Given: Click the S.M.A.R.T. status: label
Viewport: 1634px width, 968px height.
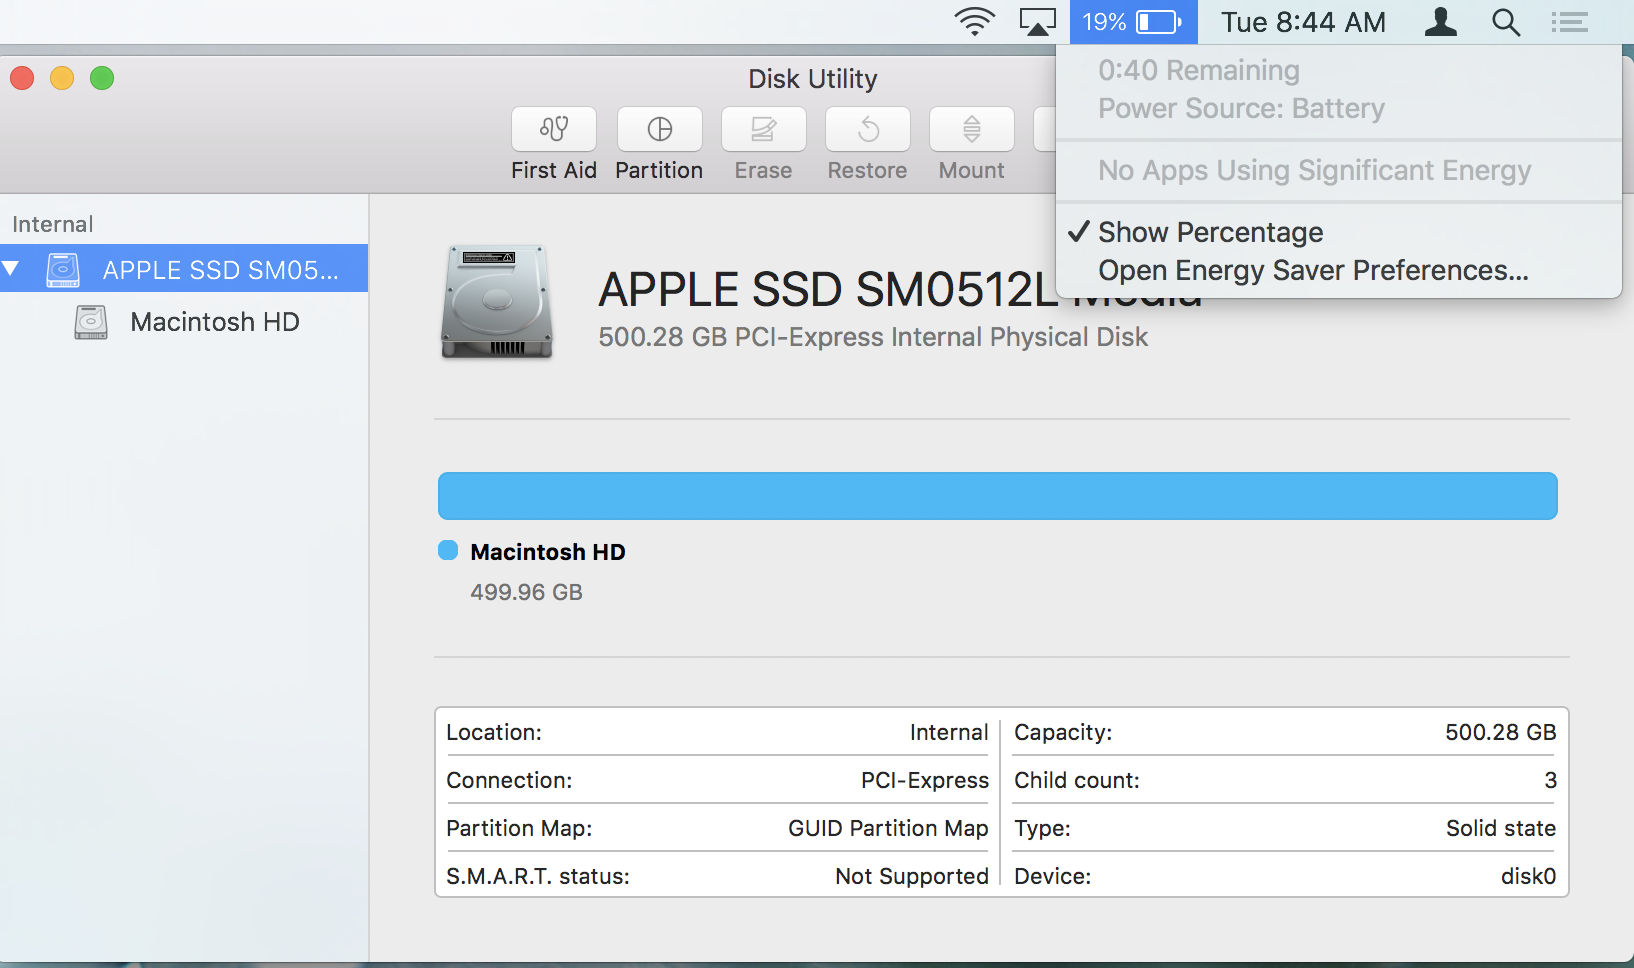Looking at the screenshot, I should 538,876.
